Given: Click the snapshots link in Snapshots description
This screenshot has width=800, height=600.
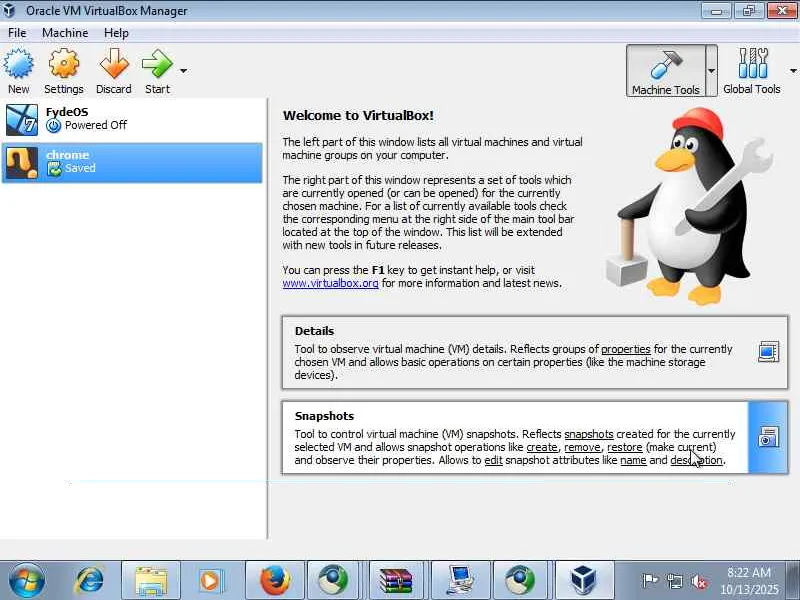Looking at the screenshot, I should coord(589,434).
